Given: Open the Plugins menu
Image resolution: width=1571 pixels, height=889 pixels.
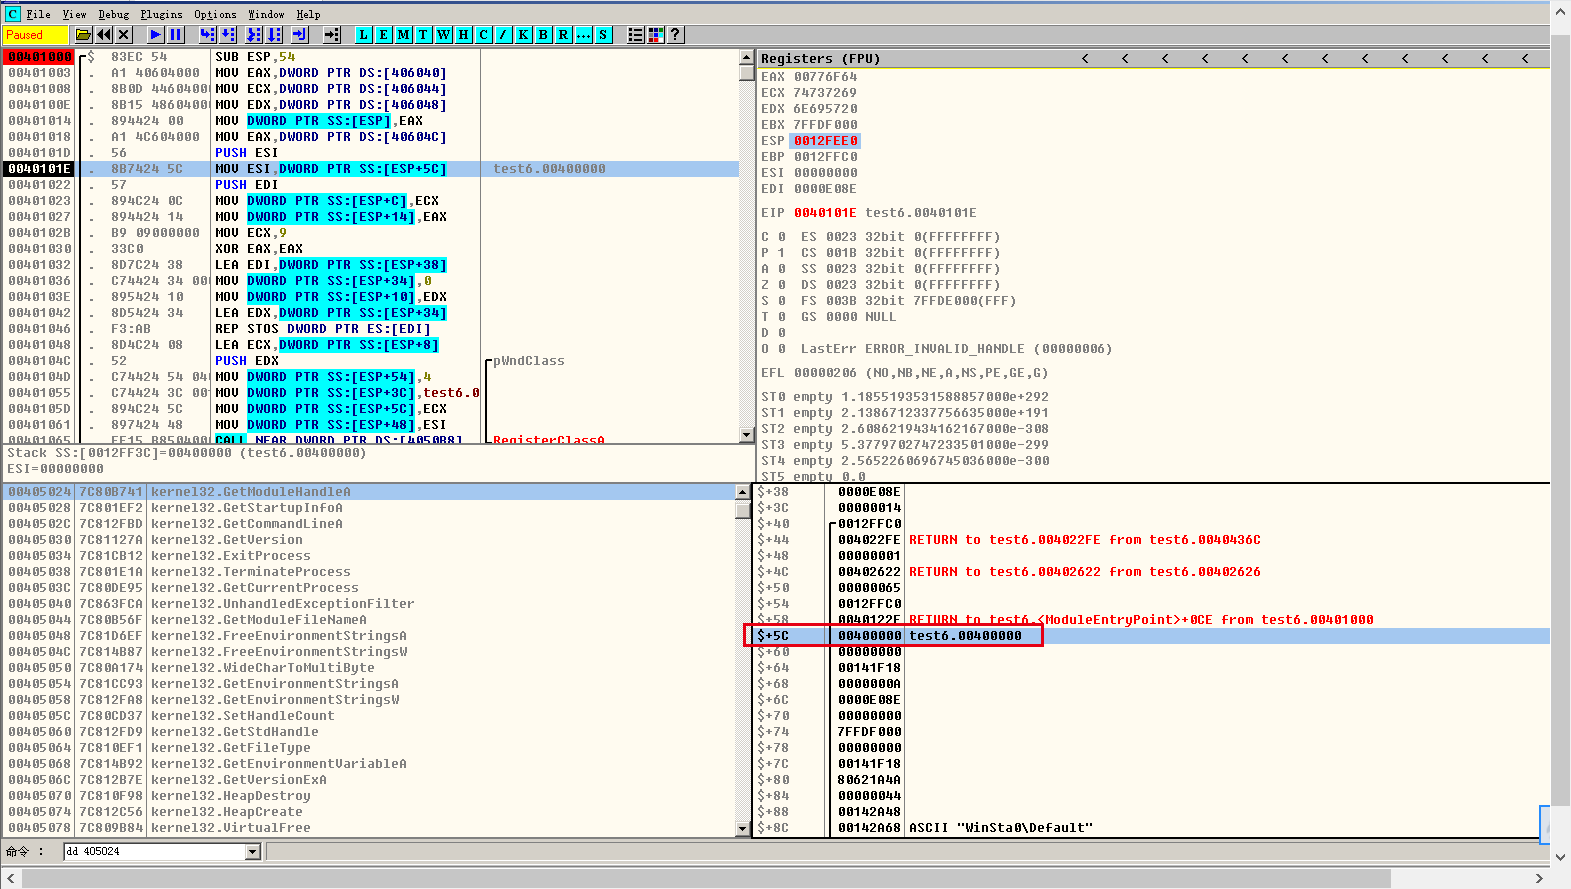Looking at the screenshot, I should 161,14.
